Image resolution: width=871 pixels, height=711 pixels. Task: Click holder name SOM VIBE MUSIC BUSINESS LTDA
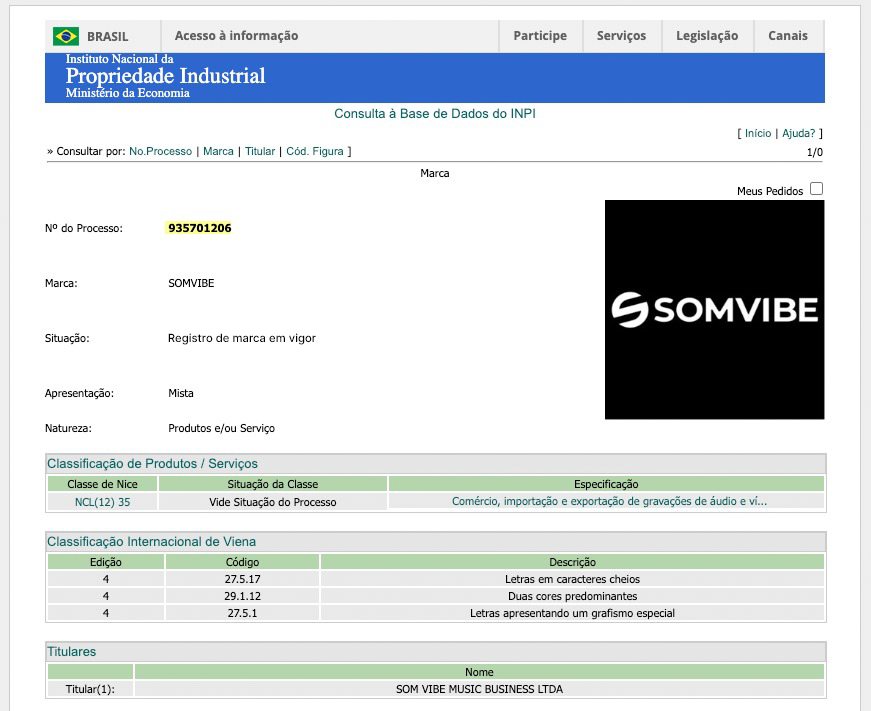coord(479,689)
